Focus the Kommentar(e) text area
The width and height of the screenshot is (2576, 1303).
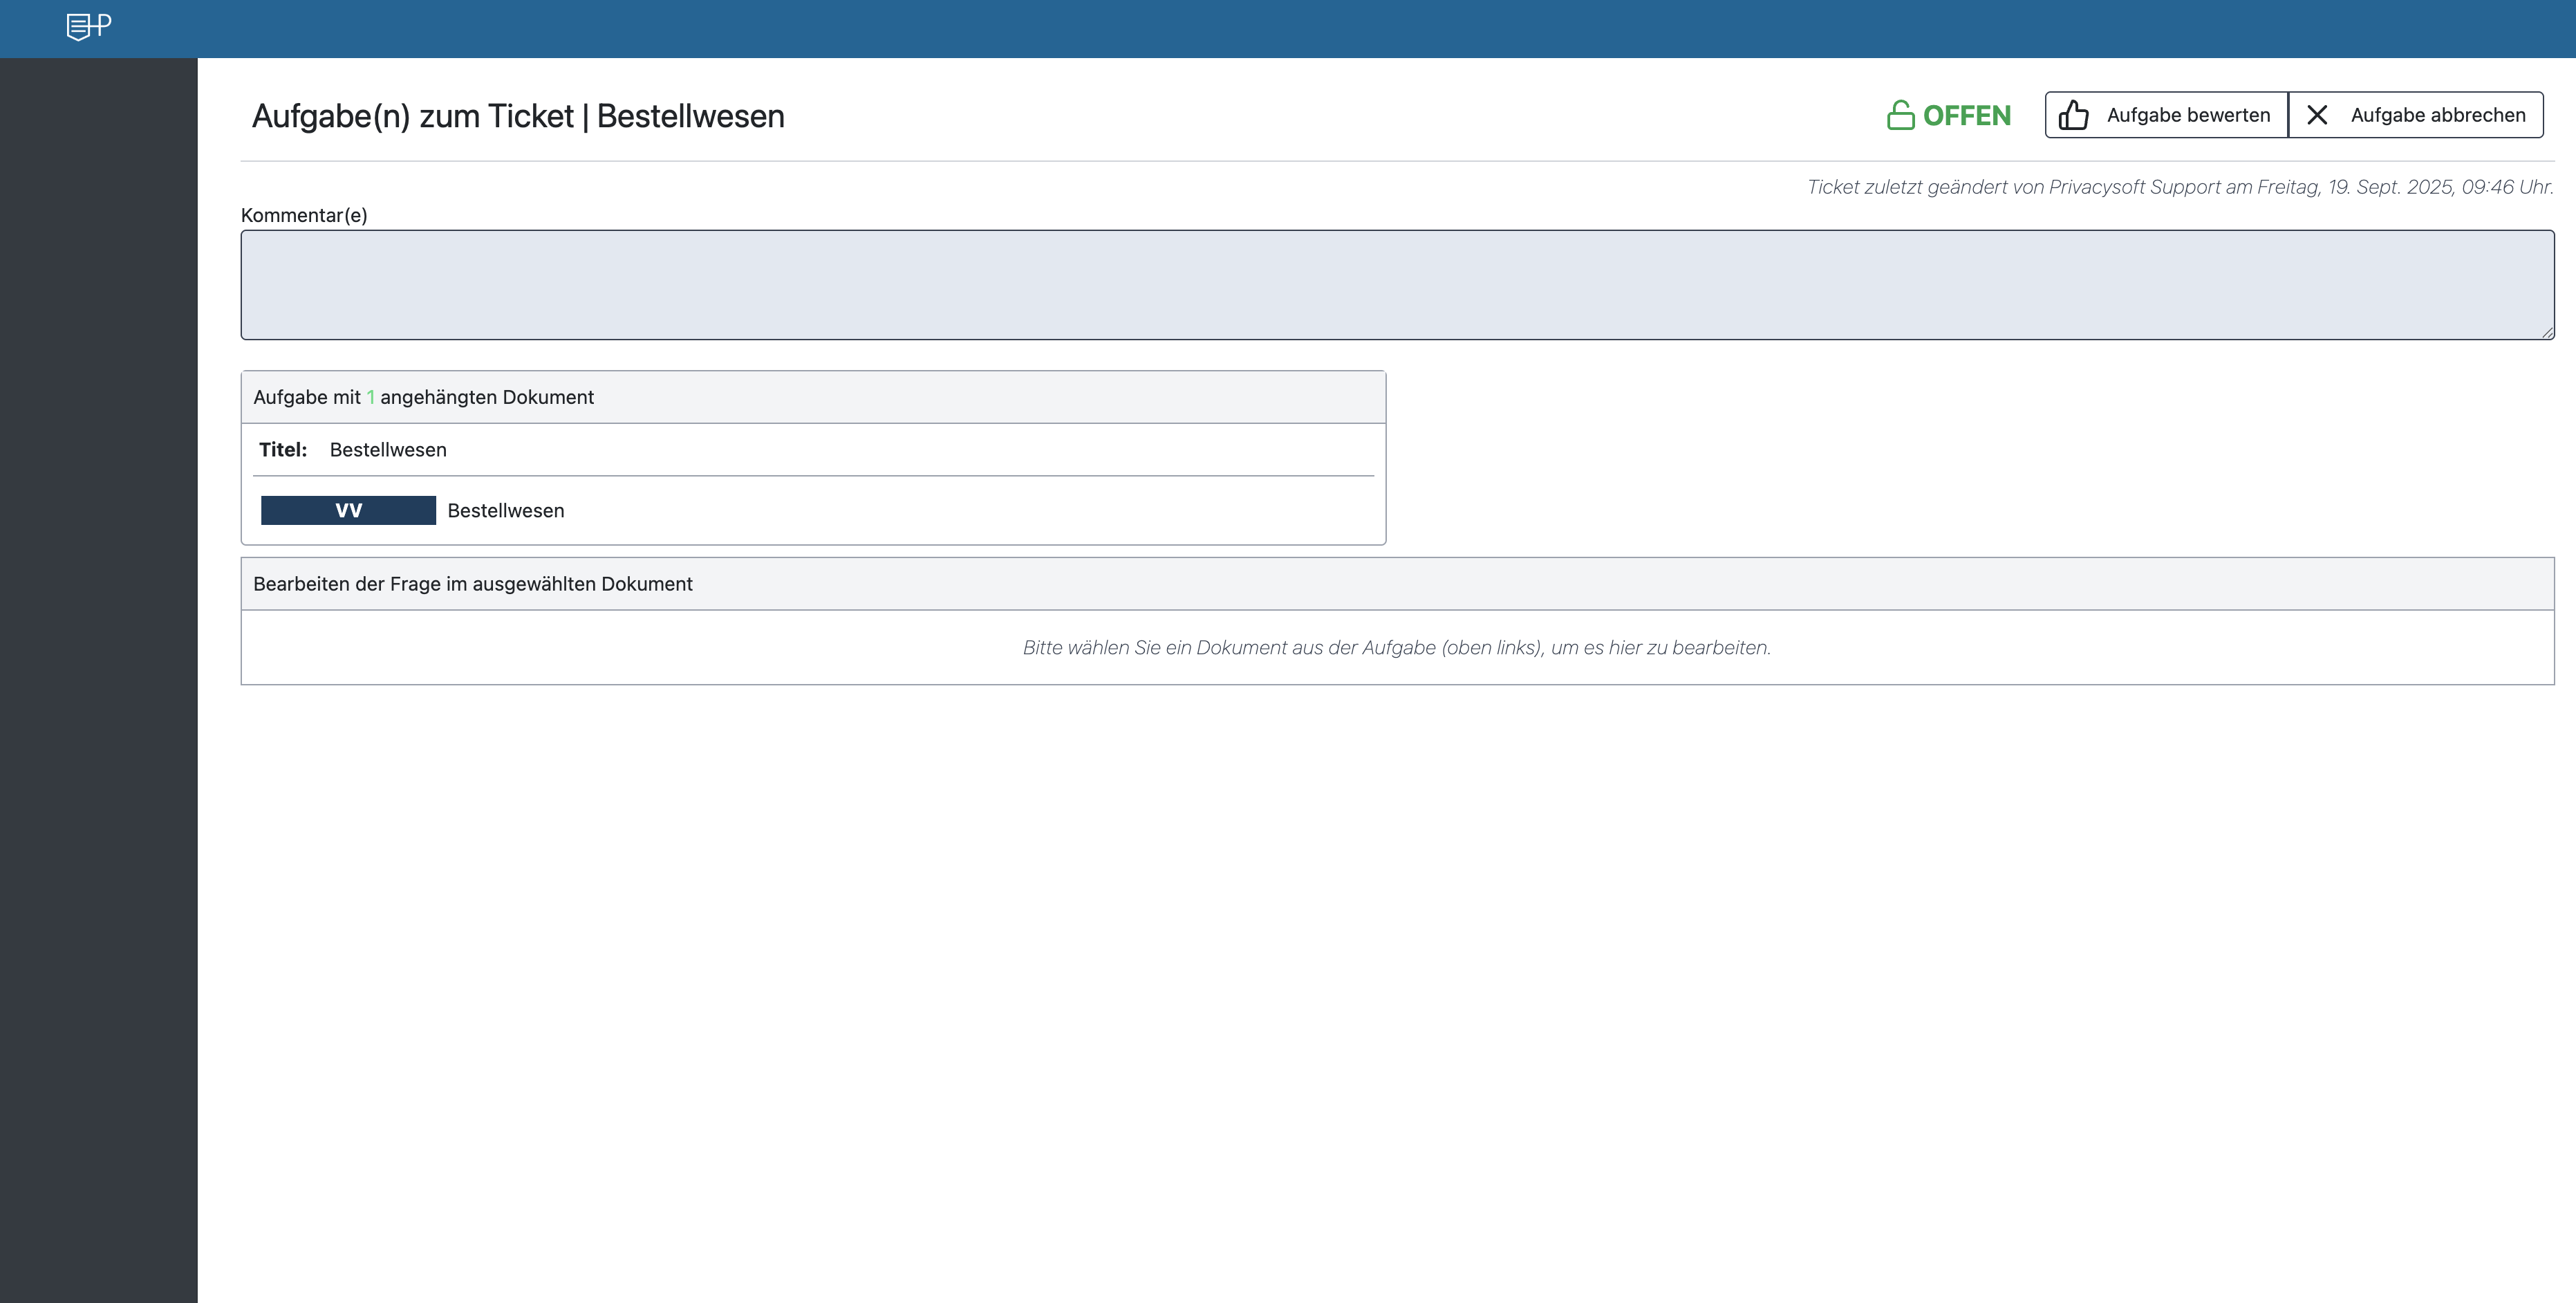tap(1396, 285)
